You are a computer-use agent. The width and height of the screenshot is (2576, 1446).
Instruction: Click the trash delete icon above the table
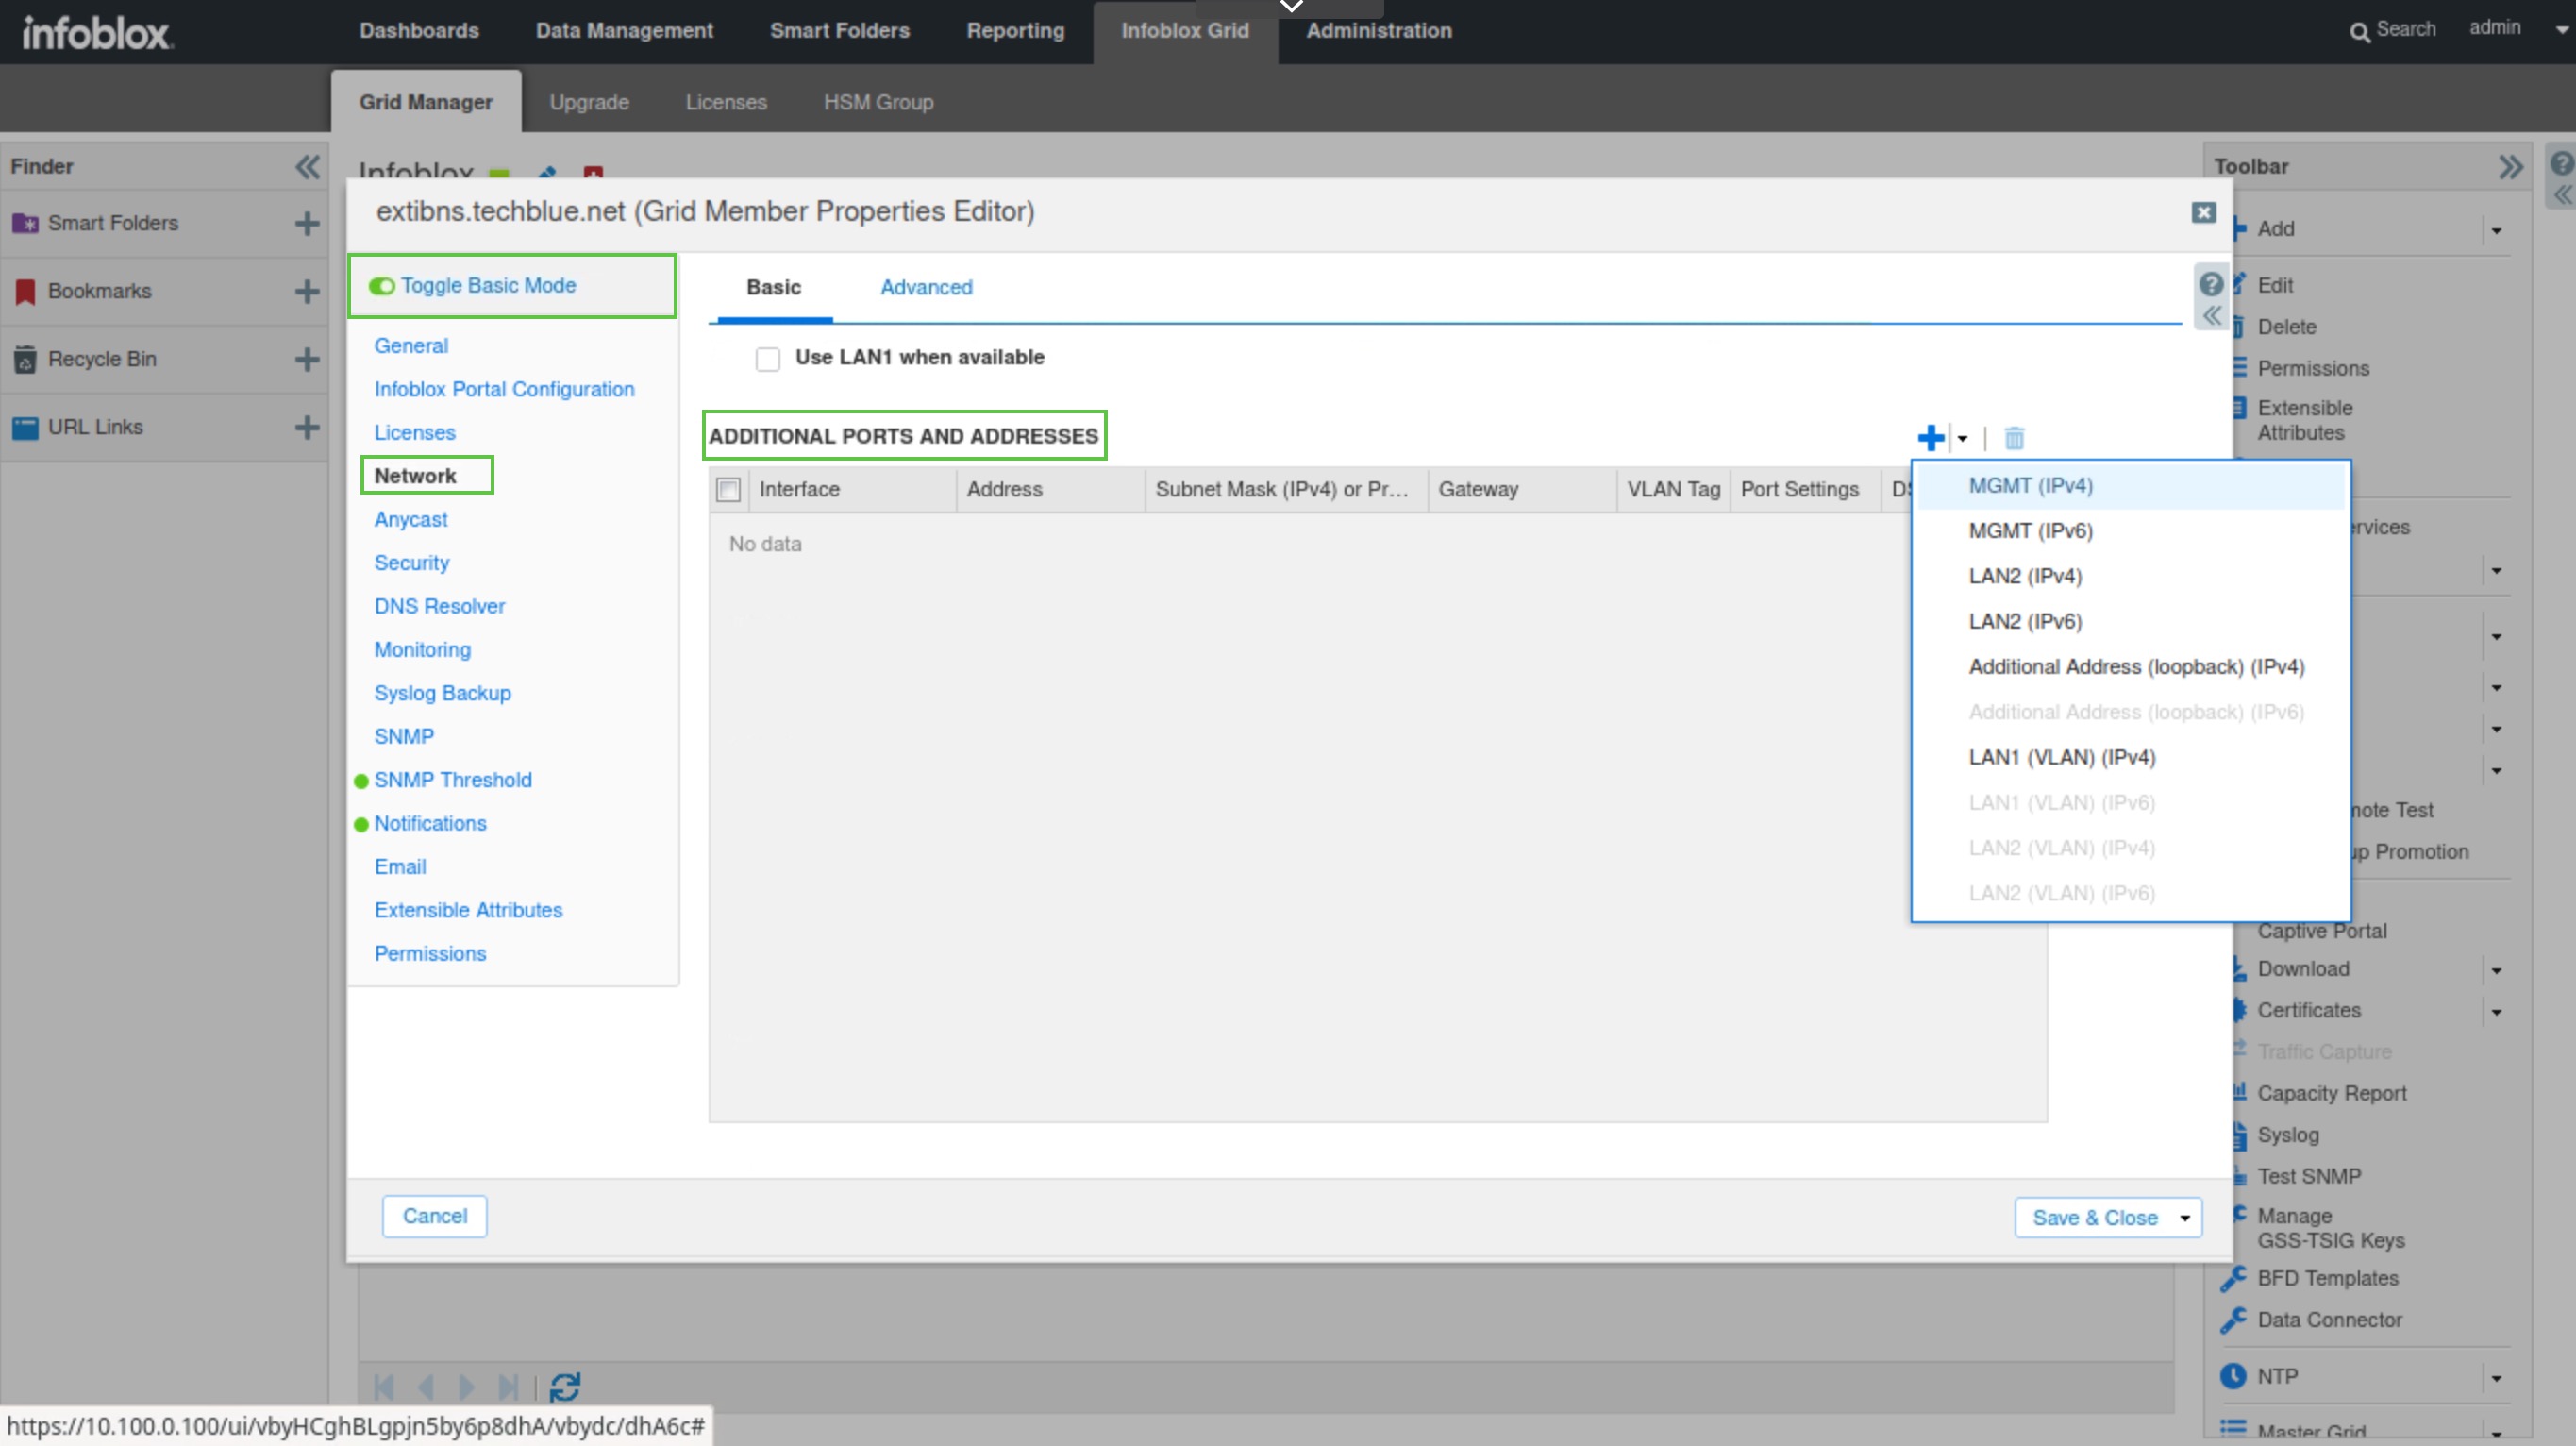[x=2014, y=438]
